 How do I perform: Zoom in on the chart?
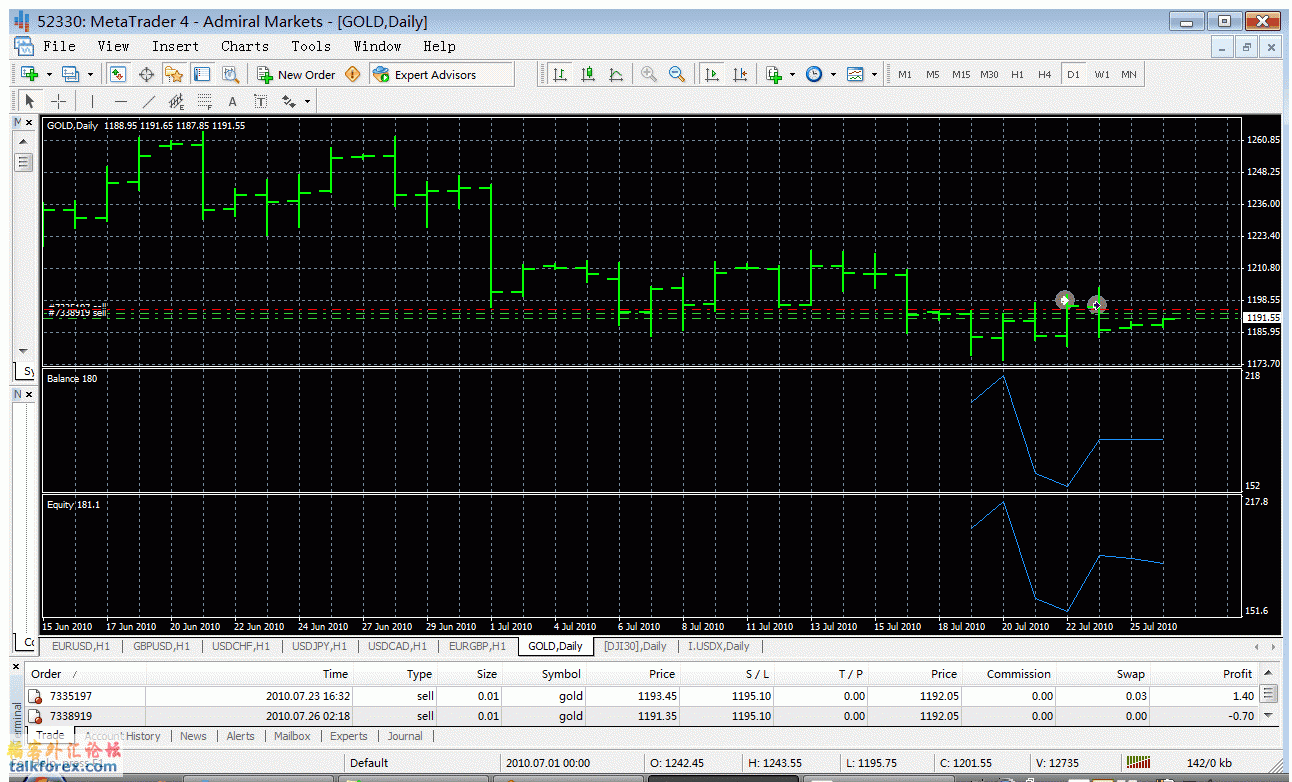649,74
